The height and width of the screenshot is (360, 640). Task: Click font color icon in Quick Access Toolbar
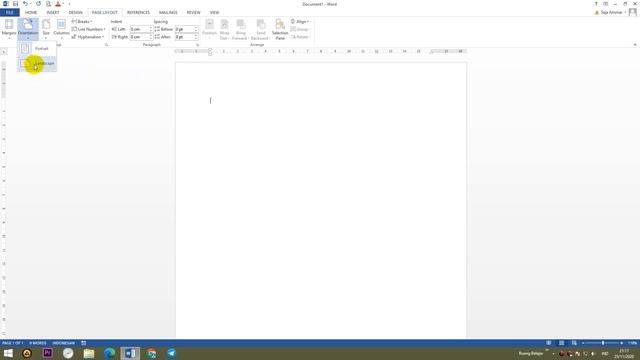58,4
